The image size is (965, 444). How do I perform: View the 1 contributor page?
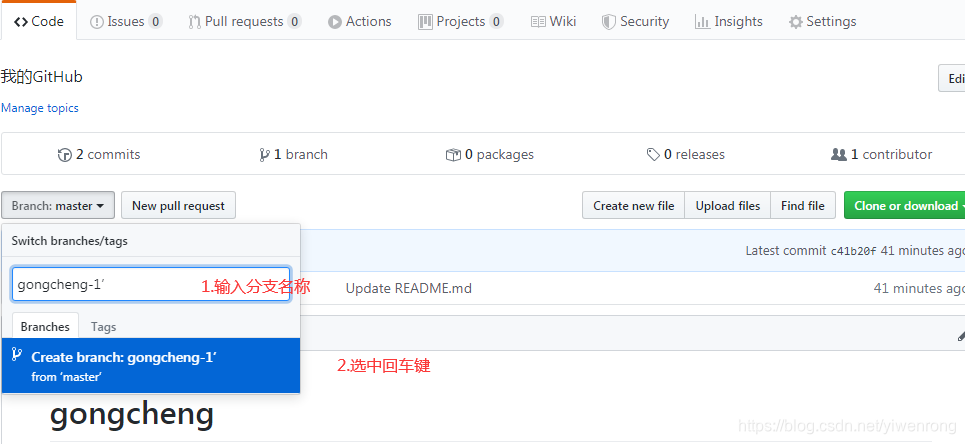[x=881, y=155]
